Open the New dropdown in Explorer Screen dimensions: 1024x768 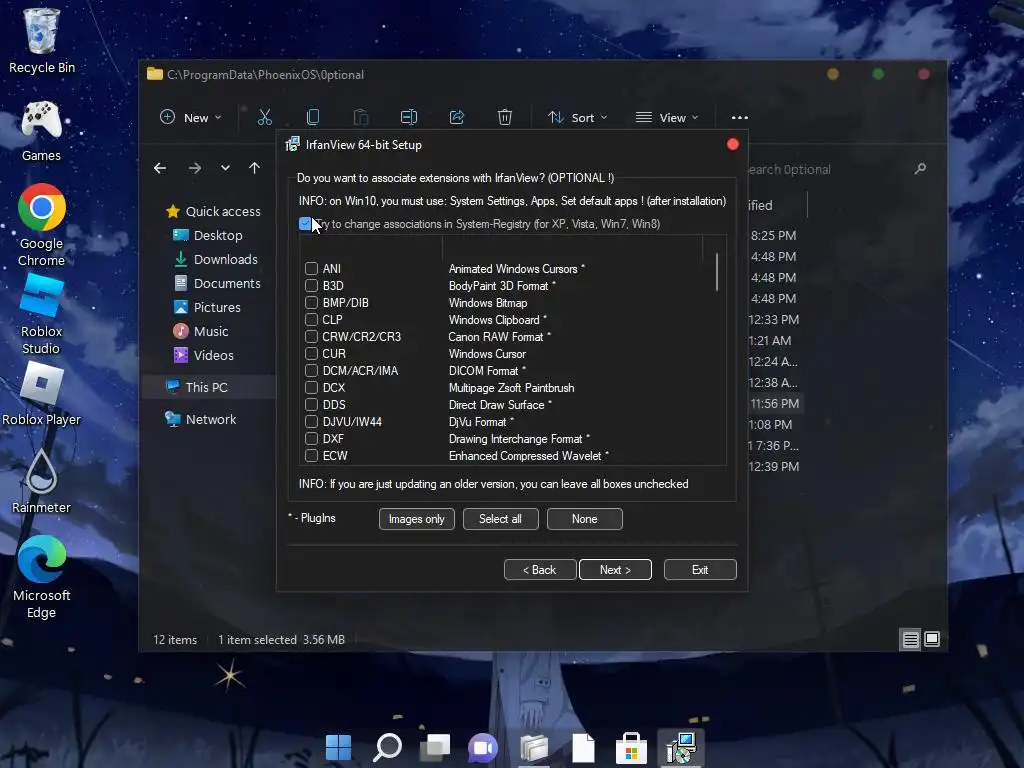[191, 118]
